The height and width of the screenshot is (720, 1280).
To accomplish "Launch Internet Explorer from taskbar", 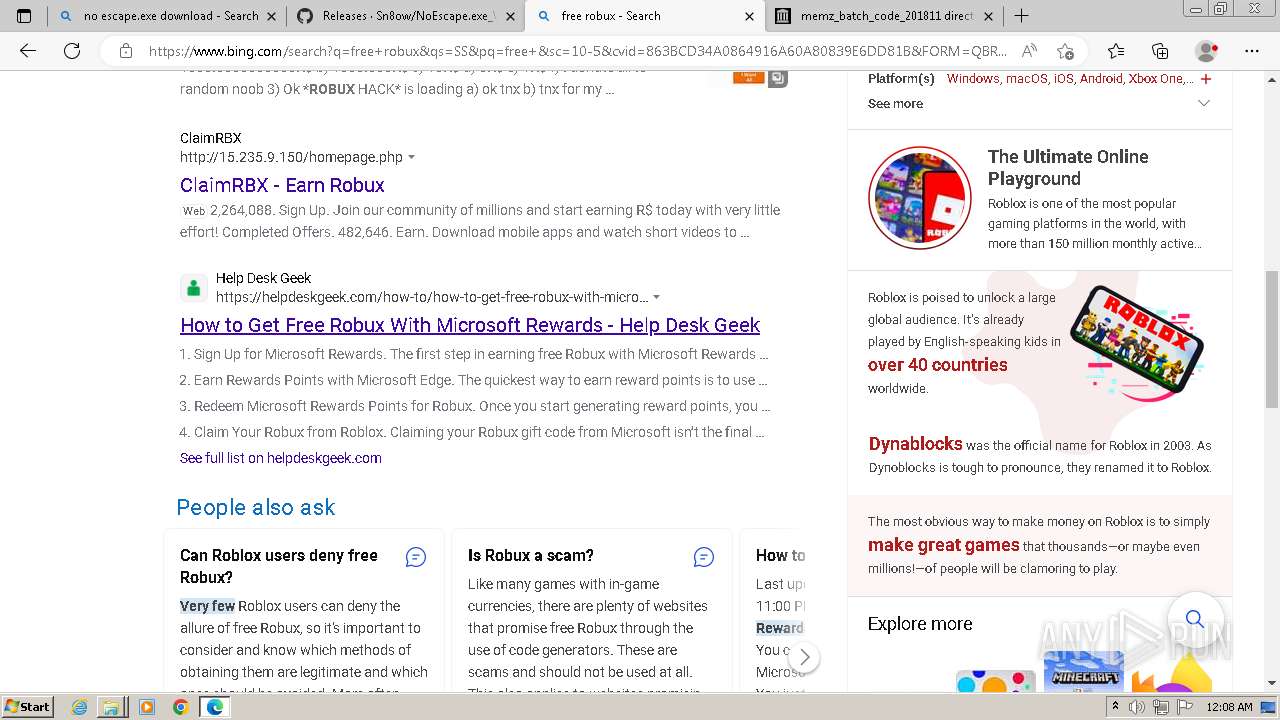I will [80, 707].
